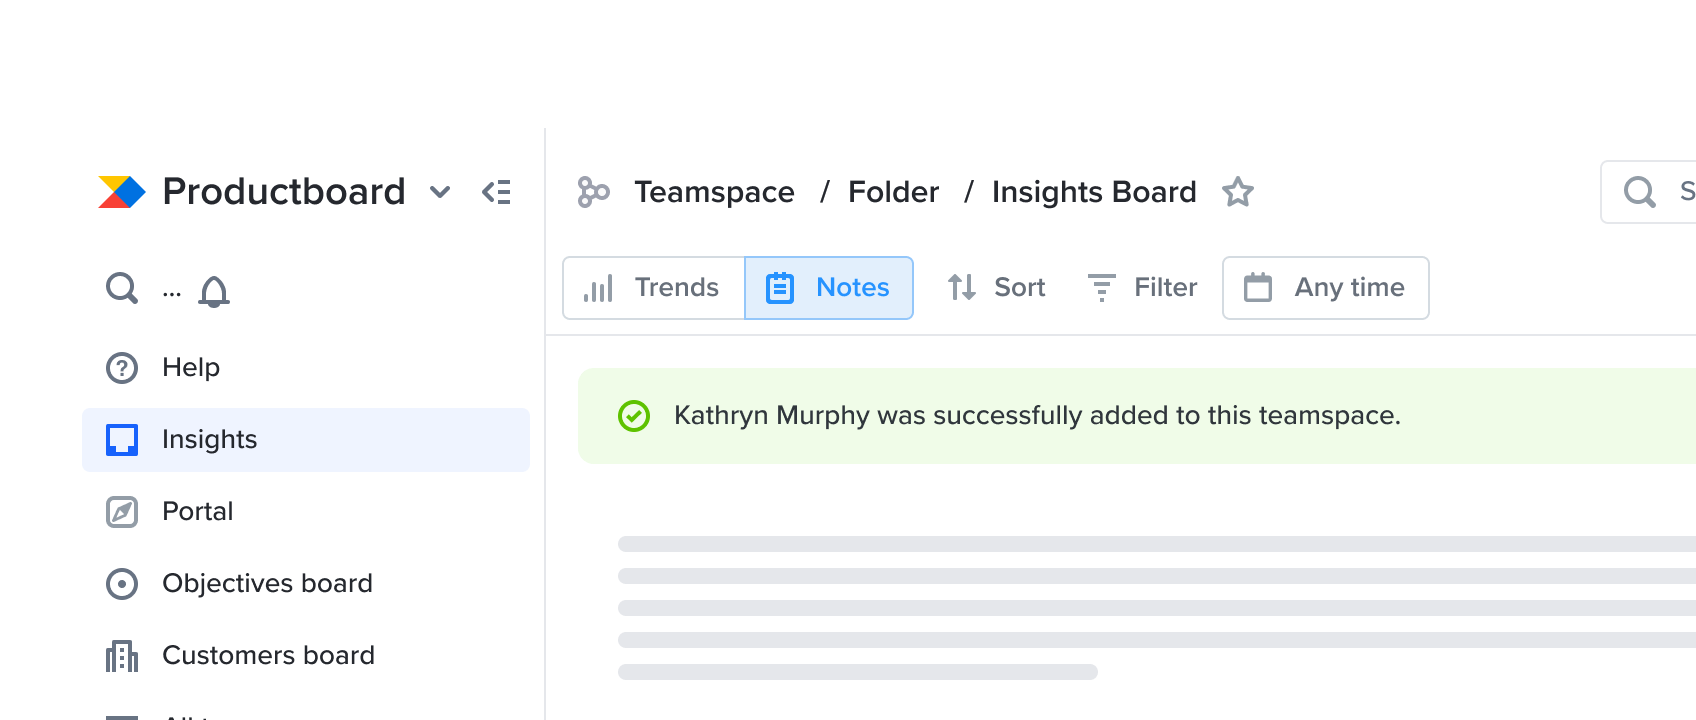Click the Customers board building icon

[122, 656]
